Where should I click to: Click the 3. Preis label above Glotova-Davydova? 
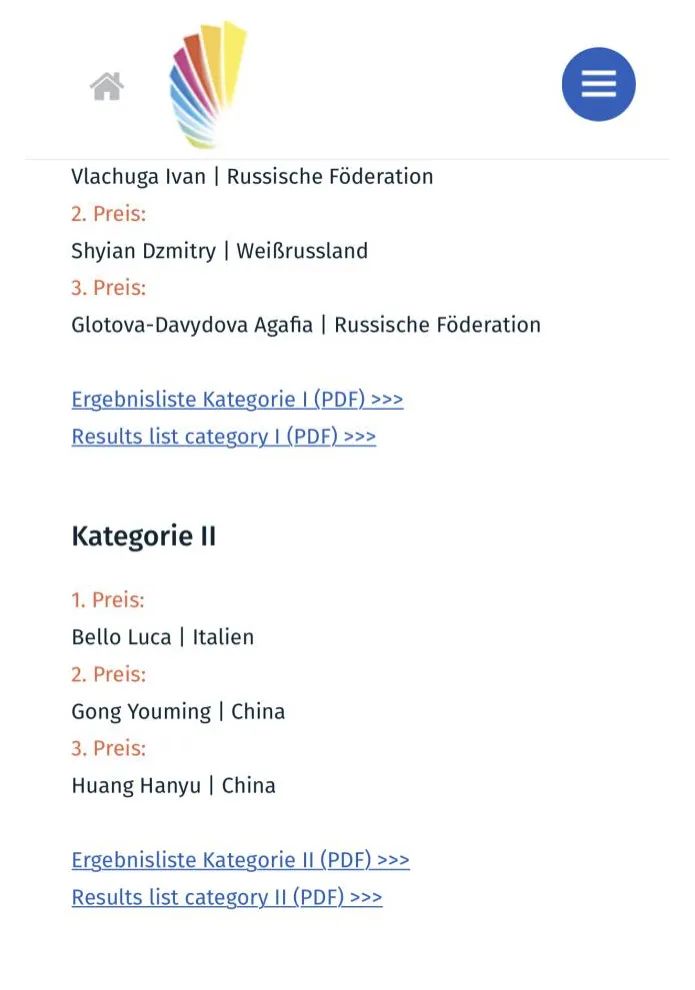click(x=109, y=288)
